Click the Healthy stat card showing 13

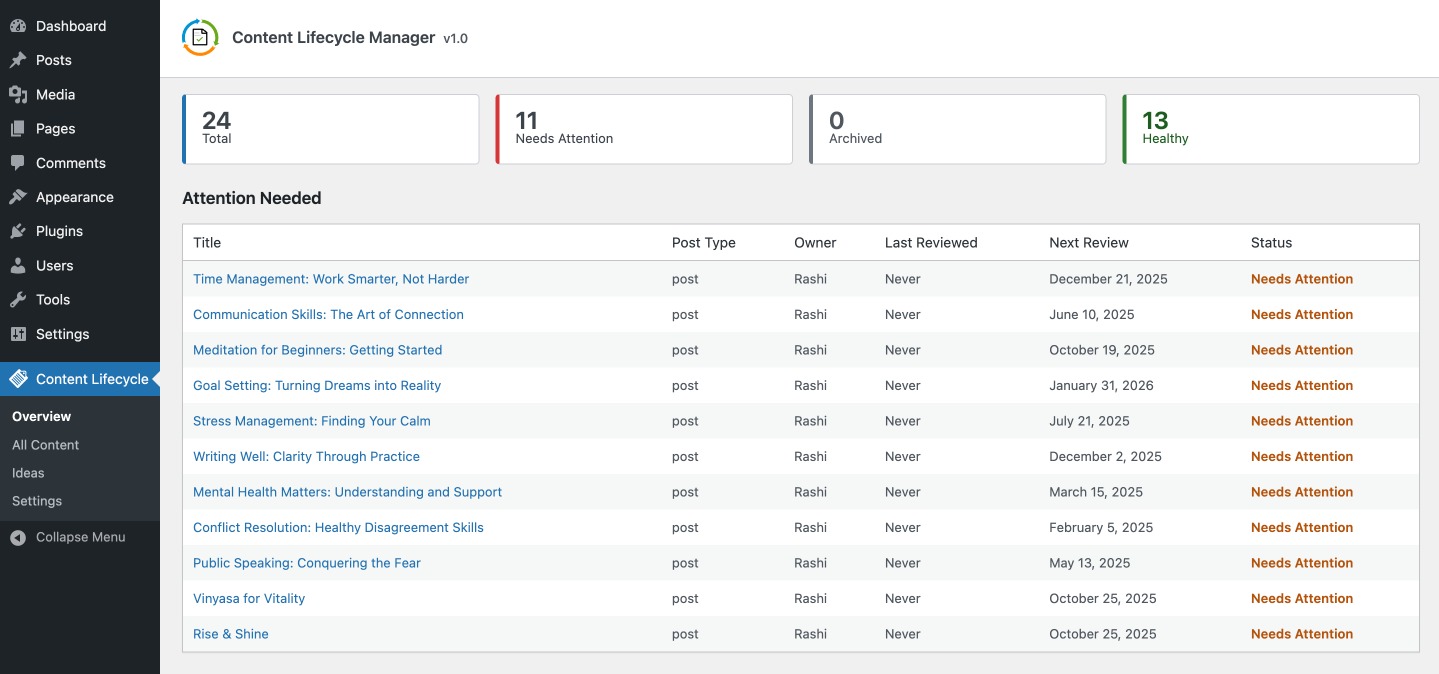click(x=1270, y=129)
